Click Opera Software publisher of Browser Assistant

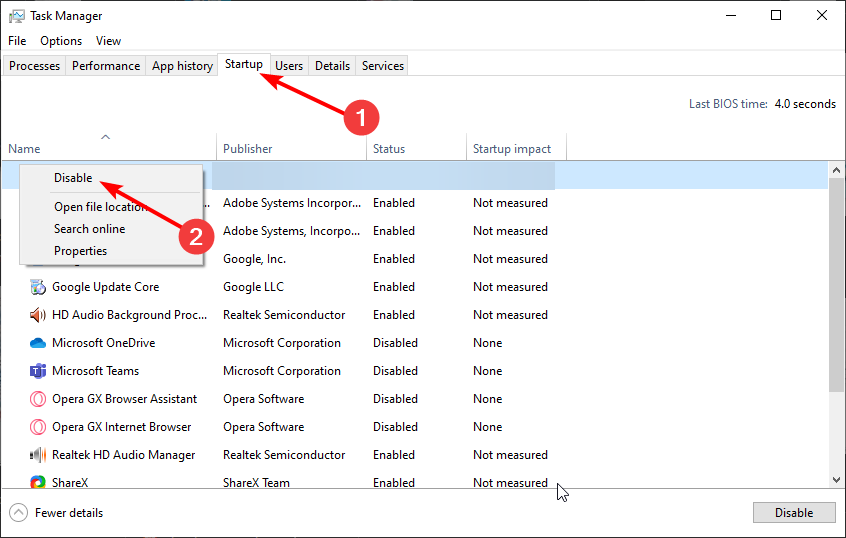263,399
